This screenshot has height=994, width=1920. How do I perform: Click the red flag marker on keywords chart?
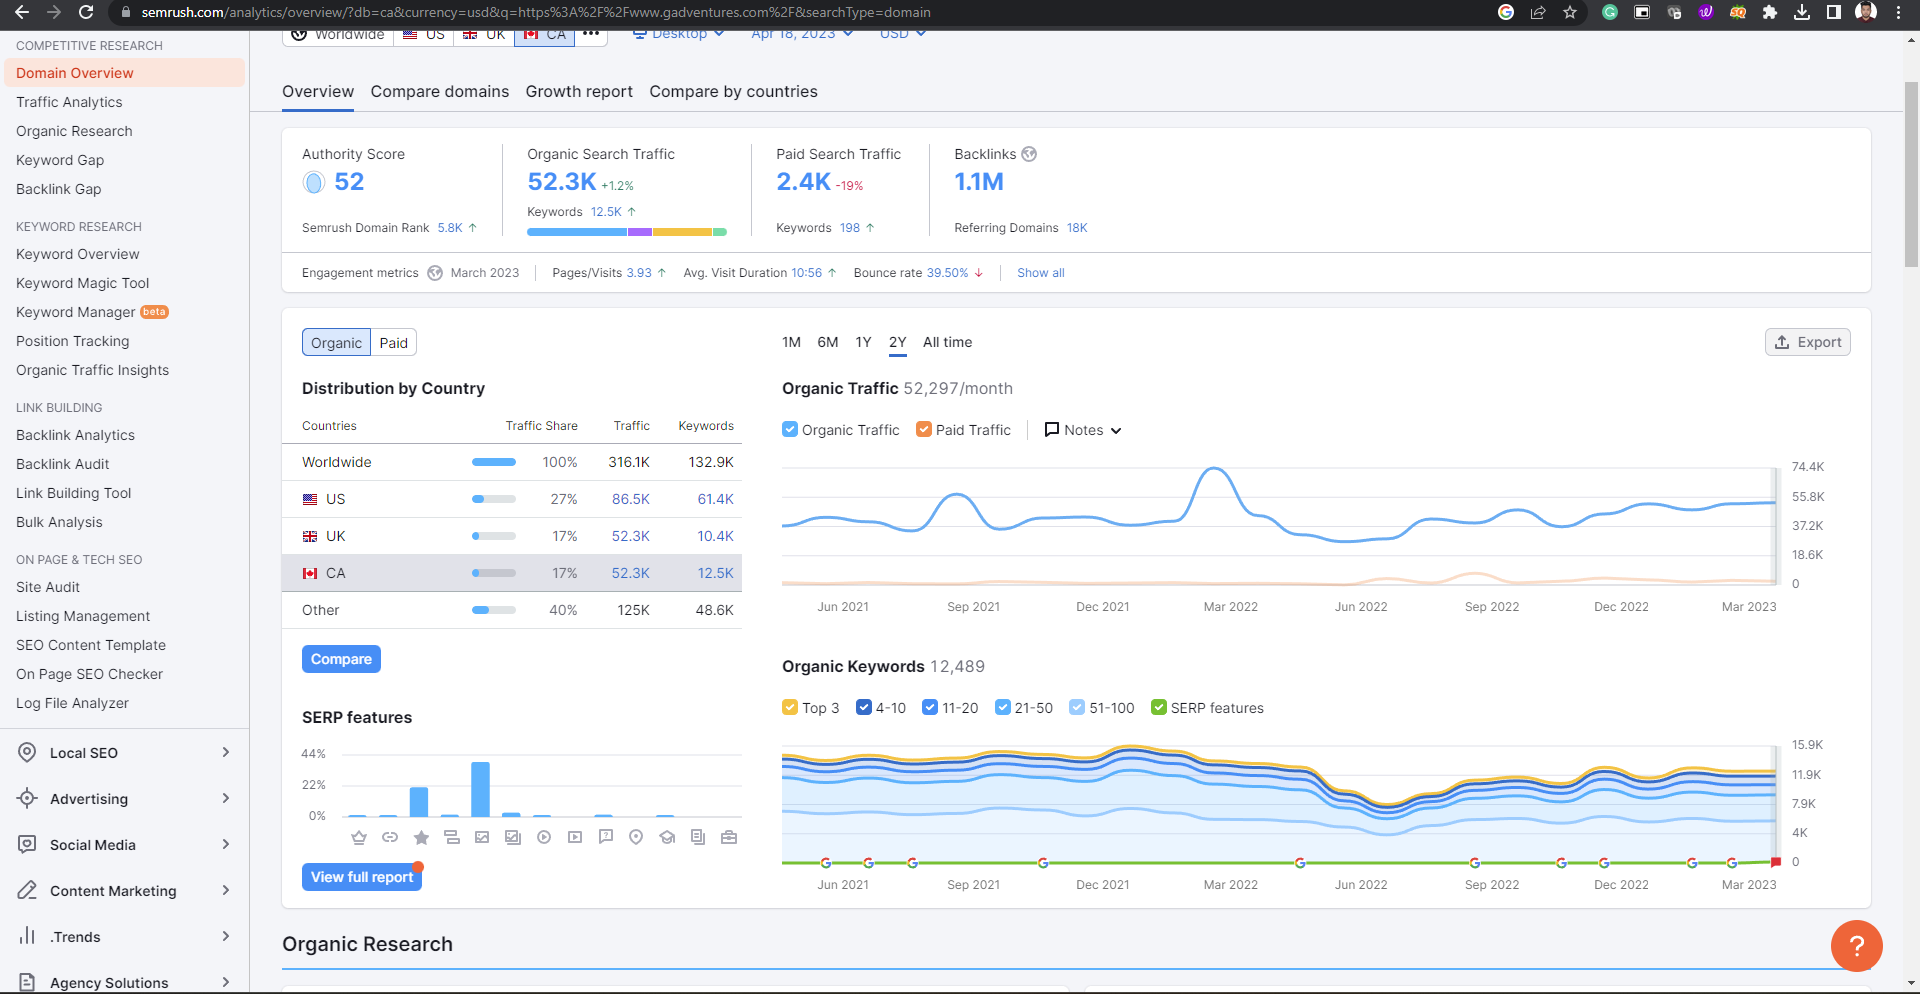1776,862
